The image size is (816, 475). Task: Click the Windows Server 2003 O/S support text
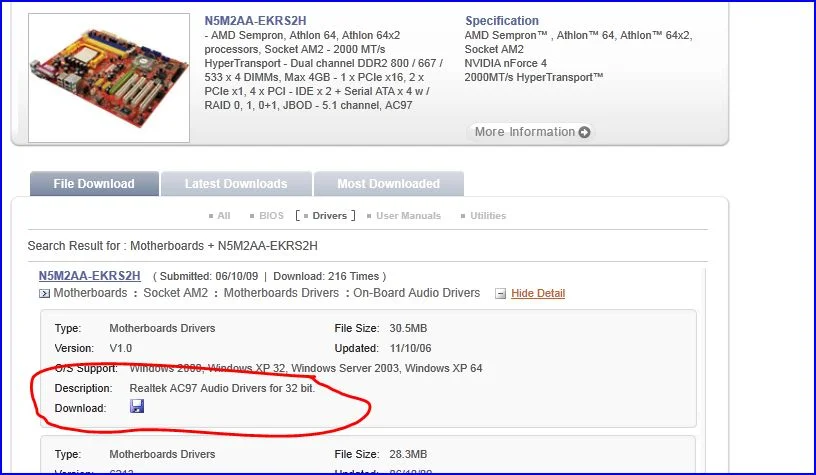coord(345,368)
